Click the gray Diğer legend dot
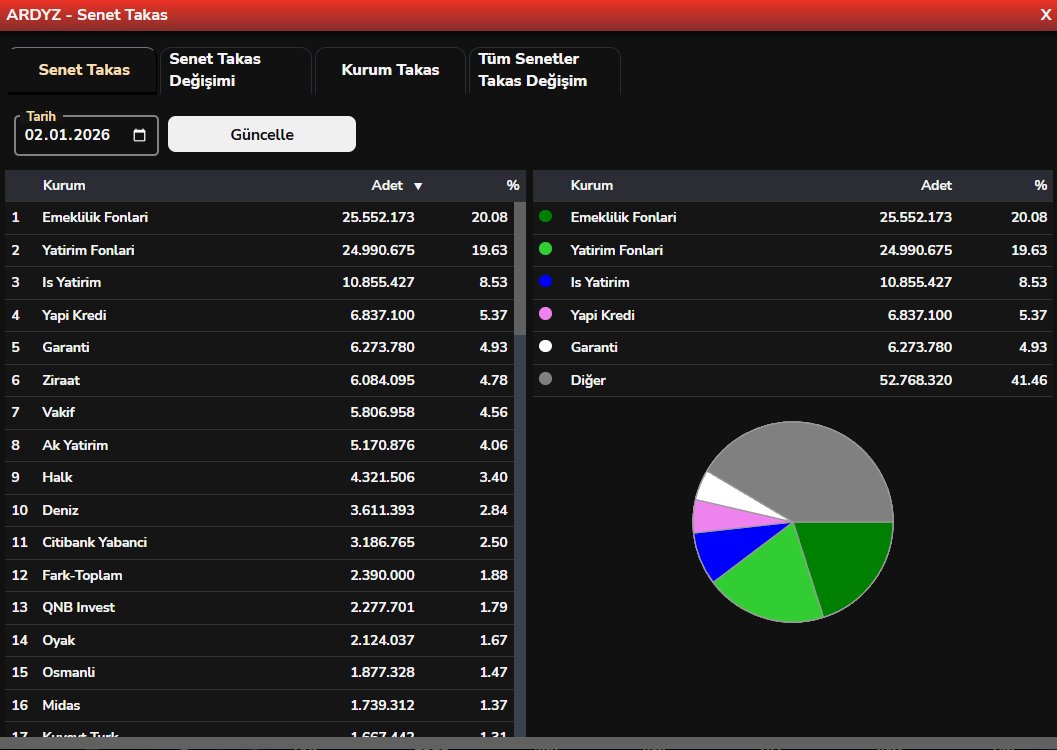 (x=545, y=379)
